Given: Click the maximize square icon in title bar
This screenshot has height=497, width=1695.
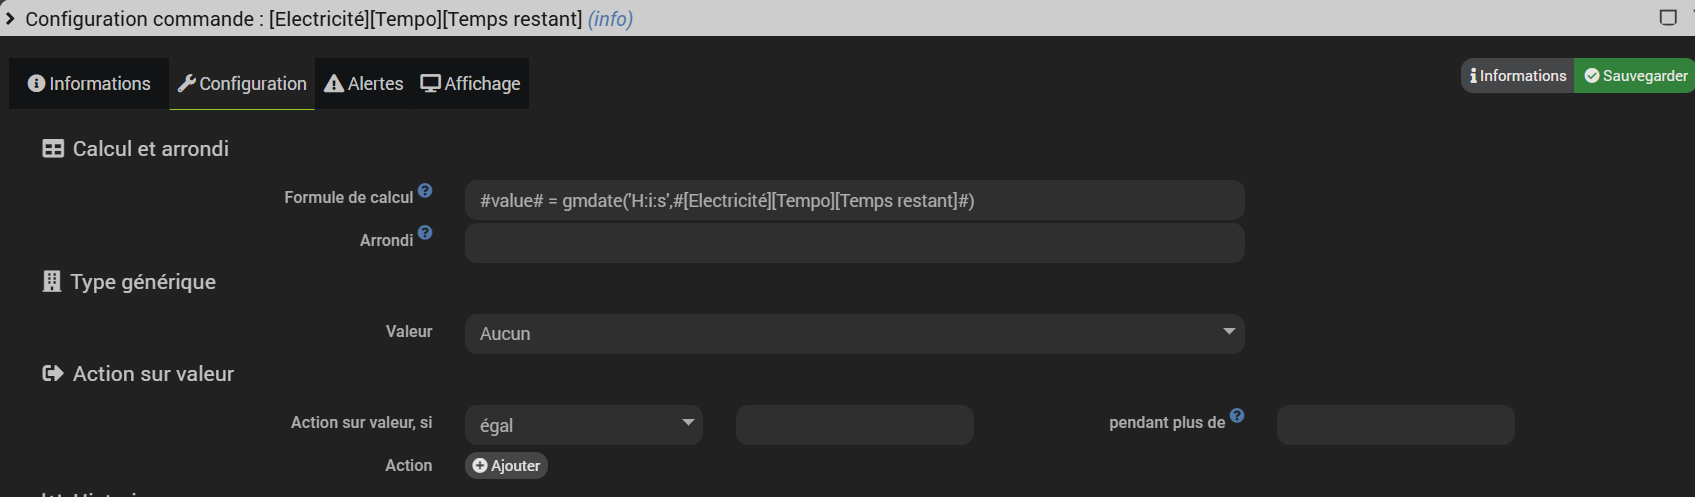Looking at the screenshot, I should pyautogui.click(x=1668, y=17).
